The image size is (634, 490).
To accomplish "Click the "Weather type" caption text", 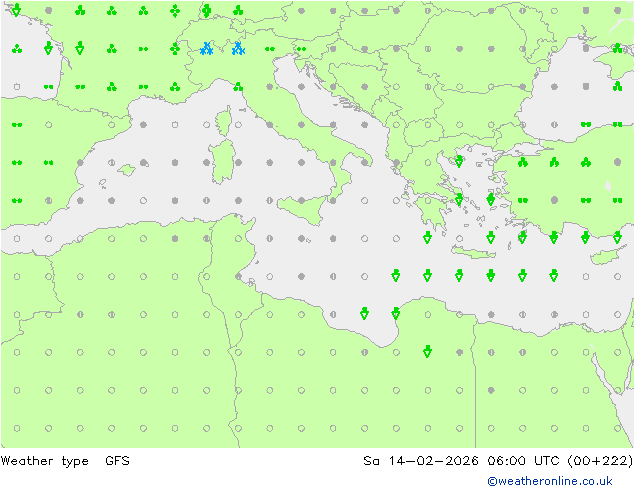I will click(44, 461).
